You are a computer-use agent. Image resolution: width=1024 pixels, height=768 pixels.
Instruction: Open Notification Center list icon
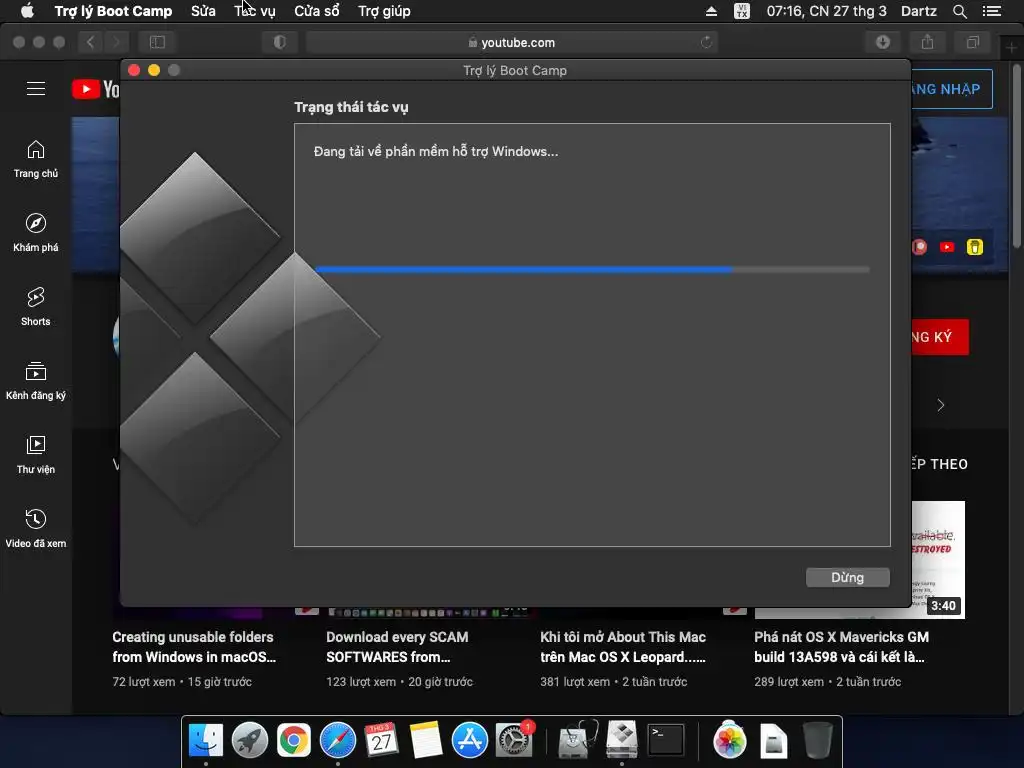[x=992, y=11]
